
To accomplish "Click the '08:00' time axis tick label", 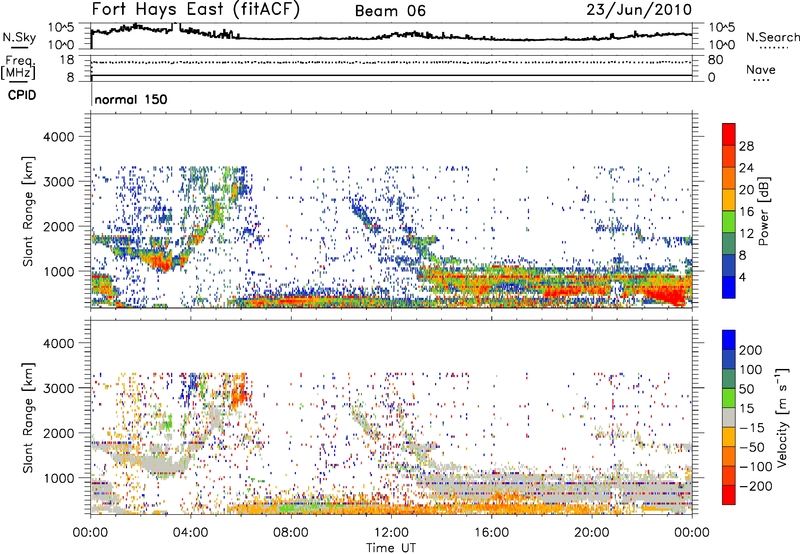I will click(x=291, y=533).
